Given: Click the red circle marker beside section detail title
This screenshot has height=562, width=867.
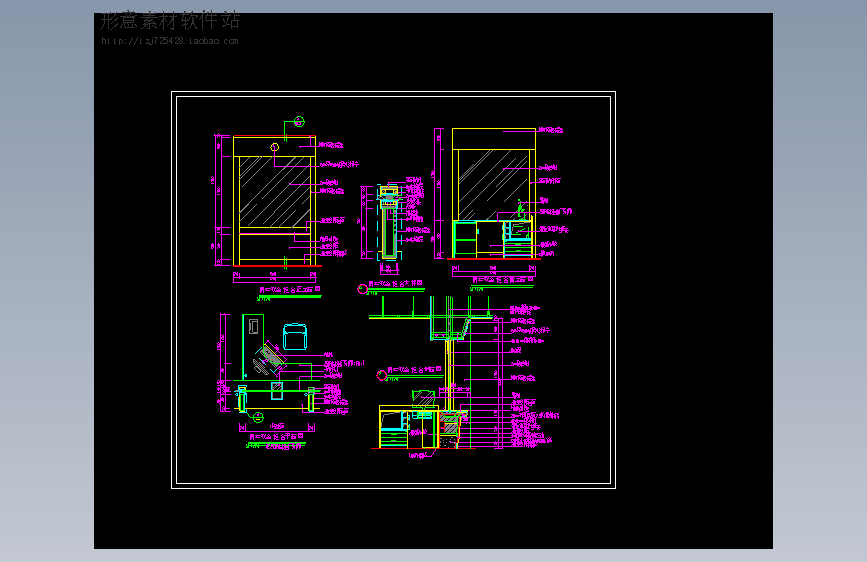Looking at the screenshot, I should (x=363, y=289).
